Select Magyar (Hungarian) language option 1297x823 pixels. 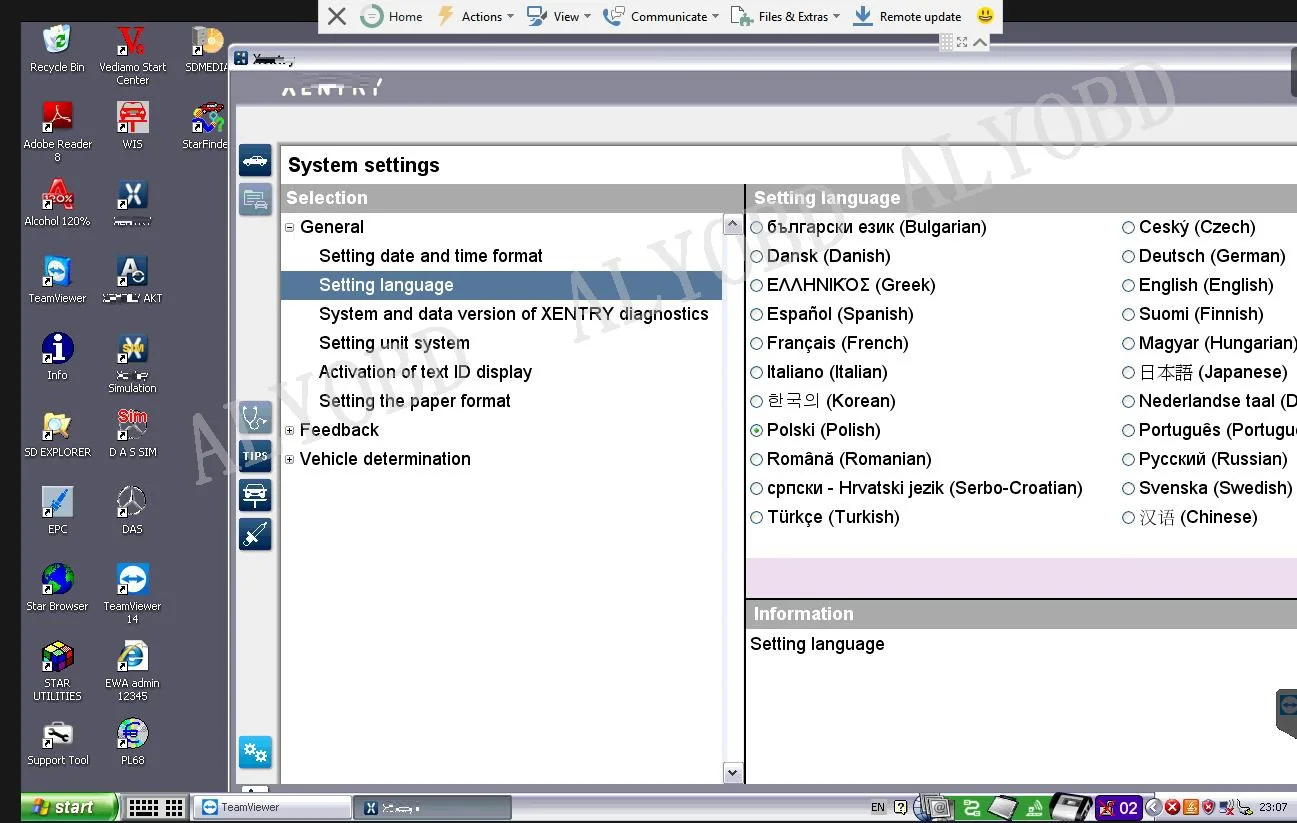[1128, 343]
